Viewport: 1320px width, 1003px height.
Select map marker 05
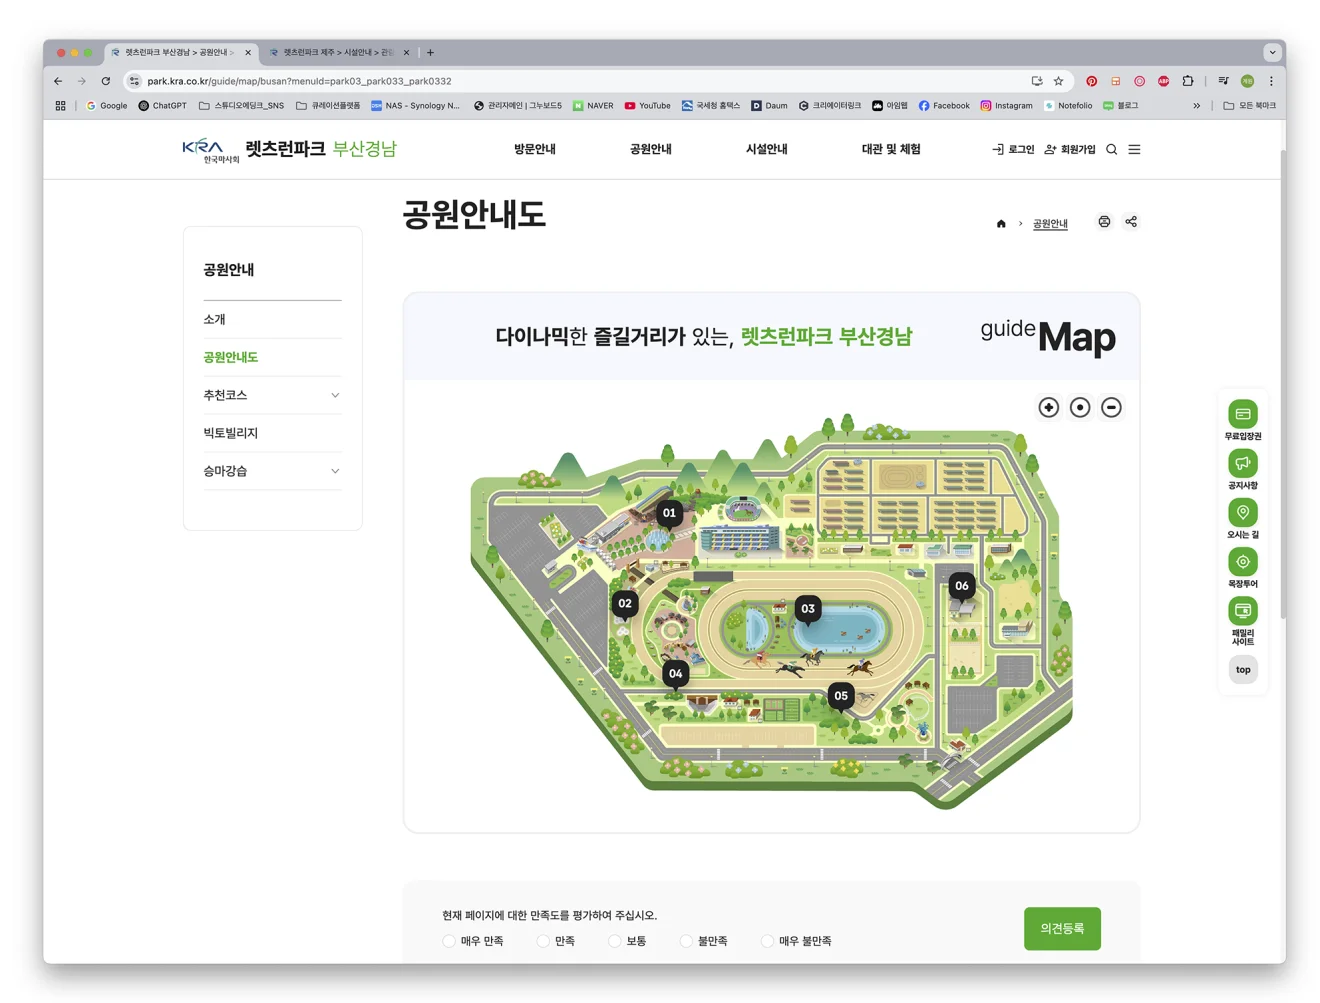841,697
